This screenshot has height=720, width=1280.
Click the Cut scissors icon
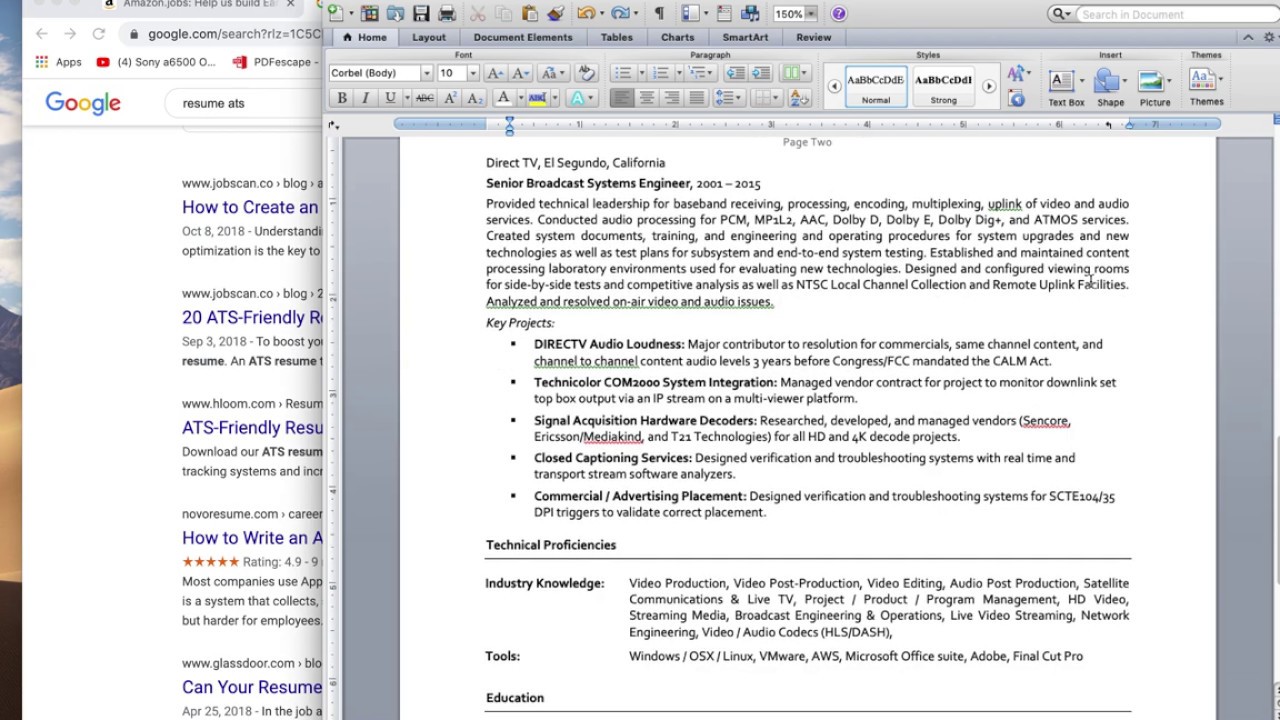tap(478, 14)
